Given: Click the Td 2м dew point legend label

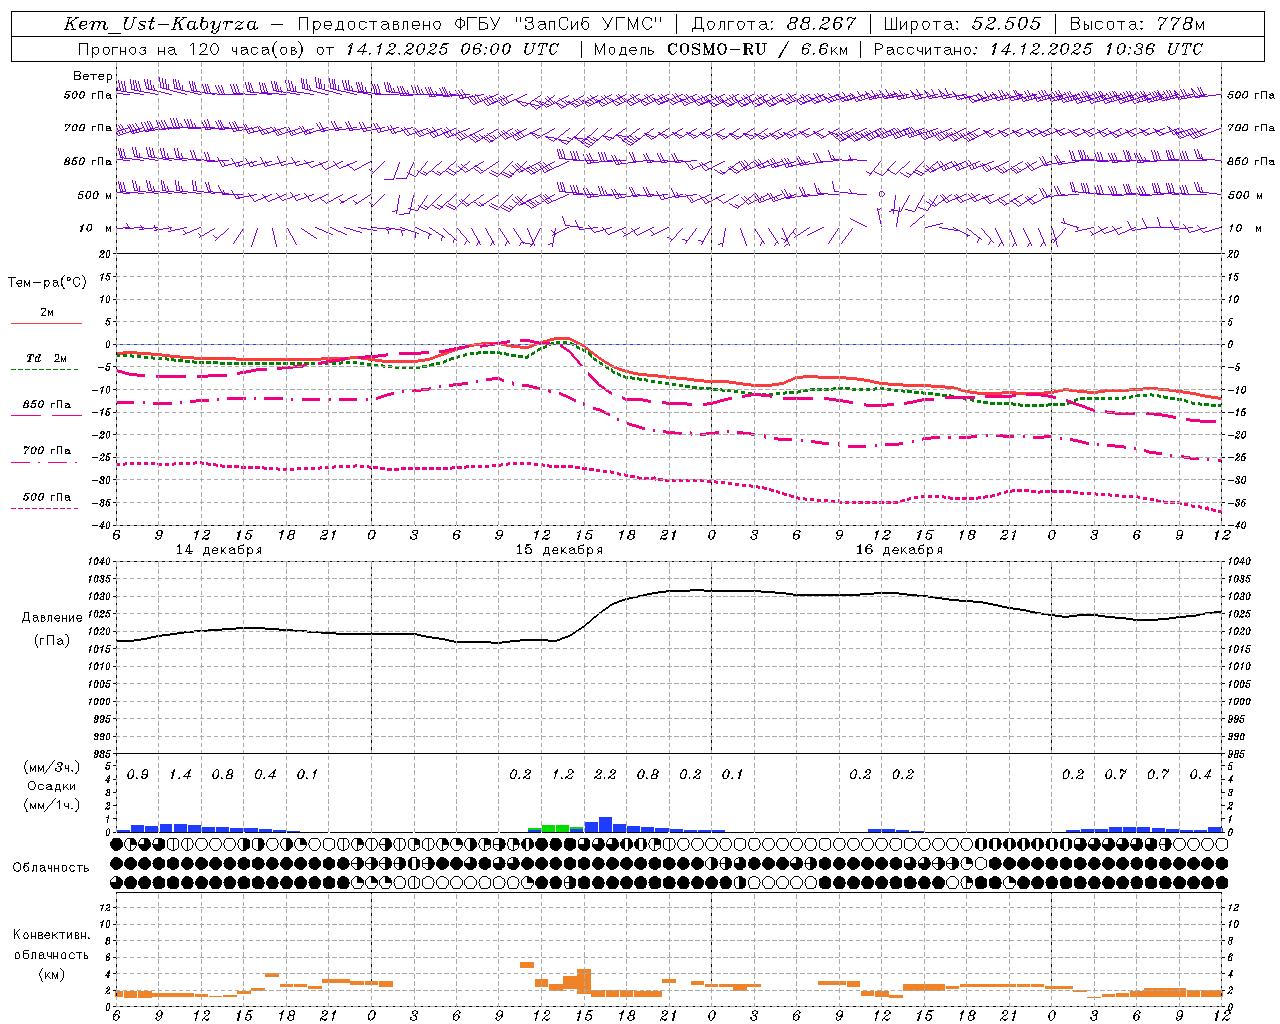Looking at the screenshot, I should [46, 358].
